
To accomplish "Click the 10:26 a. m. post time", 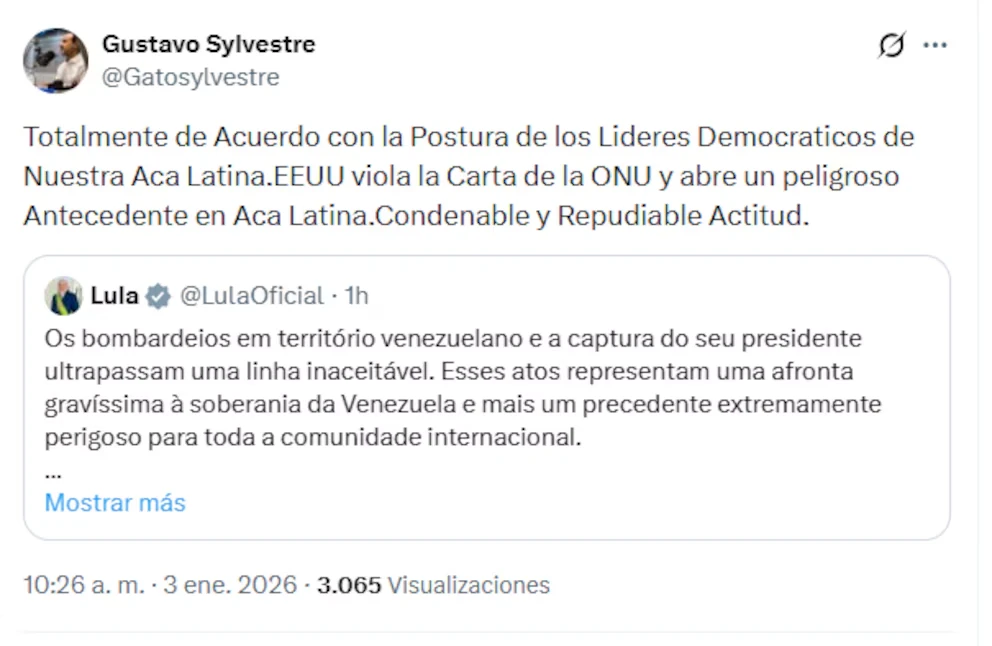I will coord(84,585).
